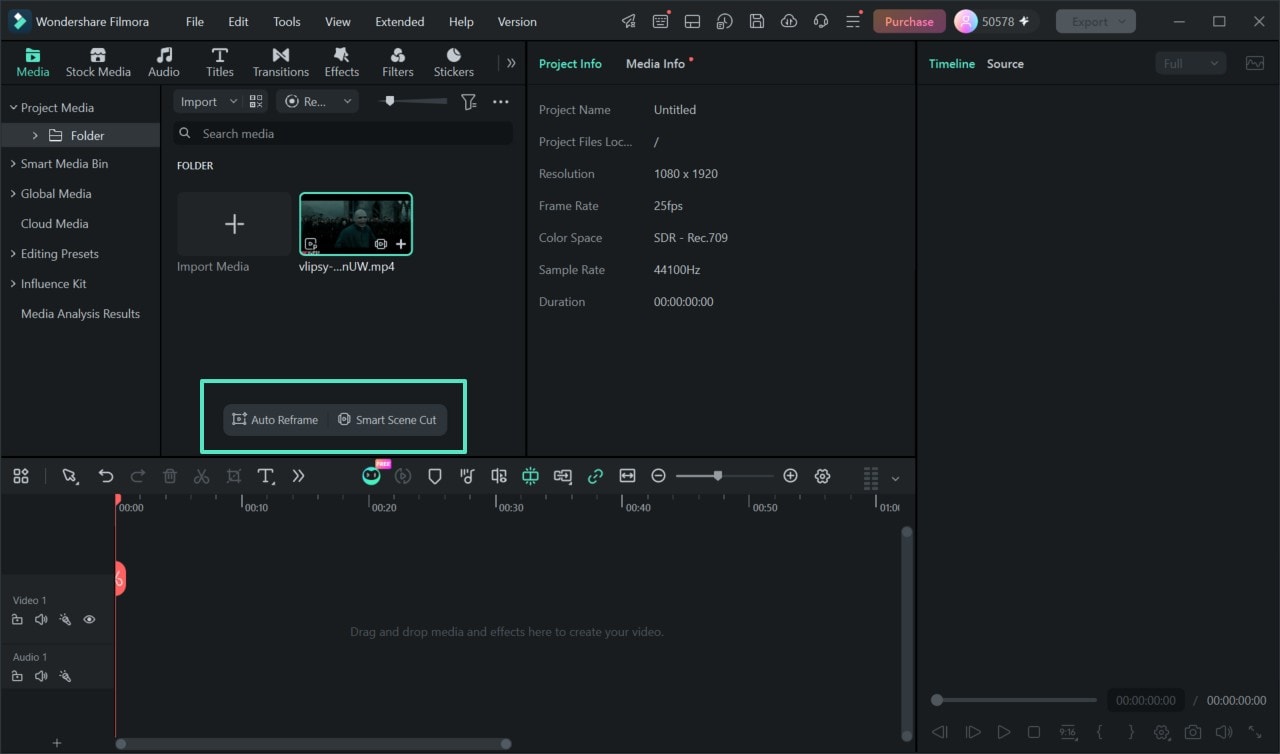Viewport: 1280px width, 754px height.
Task: Take a snapshot with the camera icon
Action: click(1193, 733)
